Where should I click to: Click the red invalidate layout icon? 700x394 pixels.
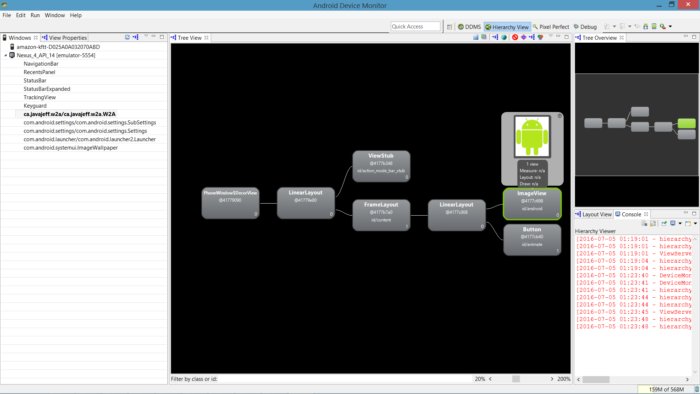[515, 37]
